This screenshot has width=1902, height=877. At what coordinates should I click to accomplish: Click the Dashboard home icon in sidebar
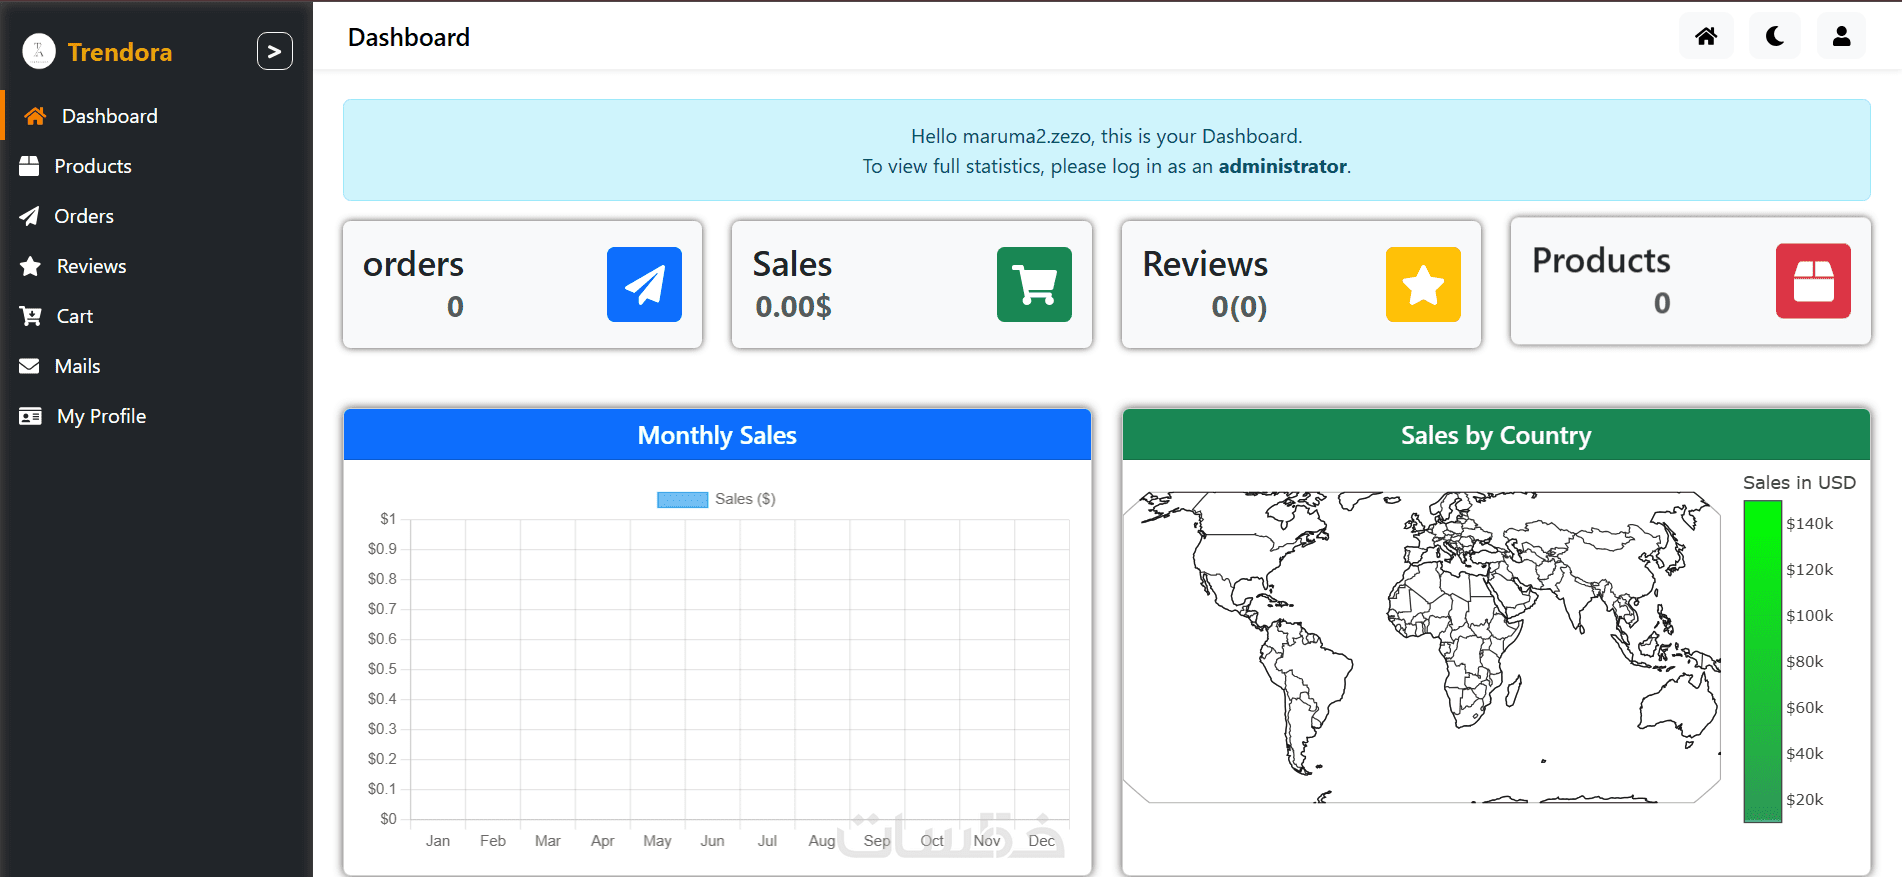point(35,116)
